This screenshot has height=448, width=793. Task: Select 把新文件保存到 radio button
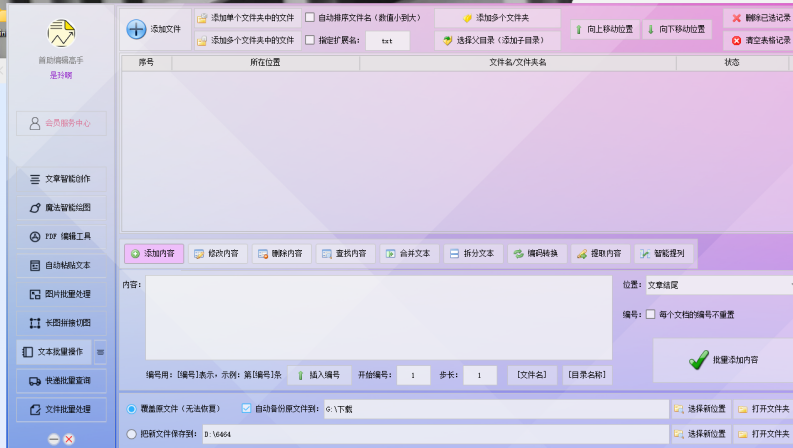(x=131, y=434)
